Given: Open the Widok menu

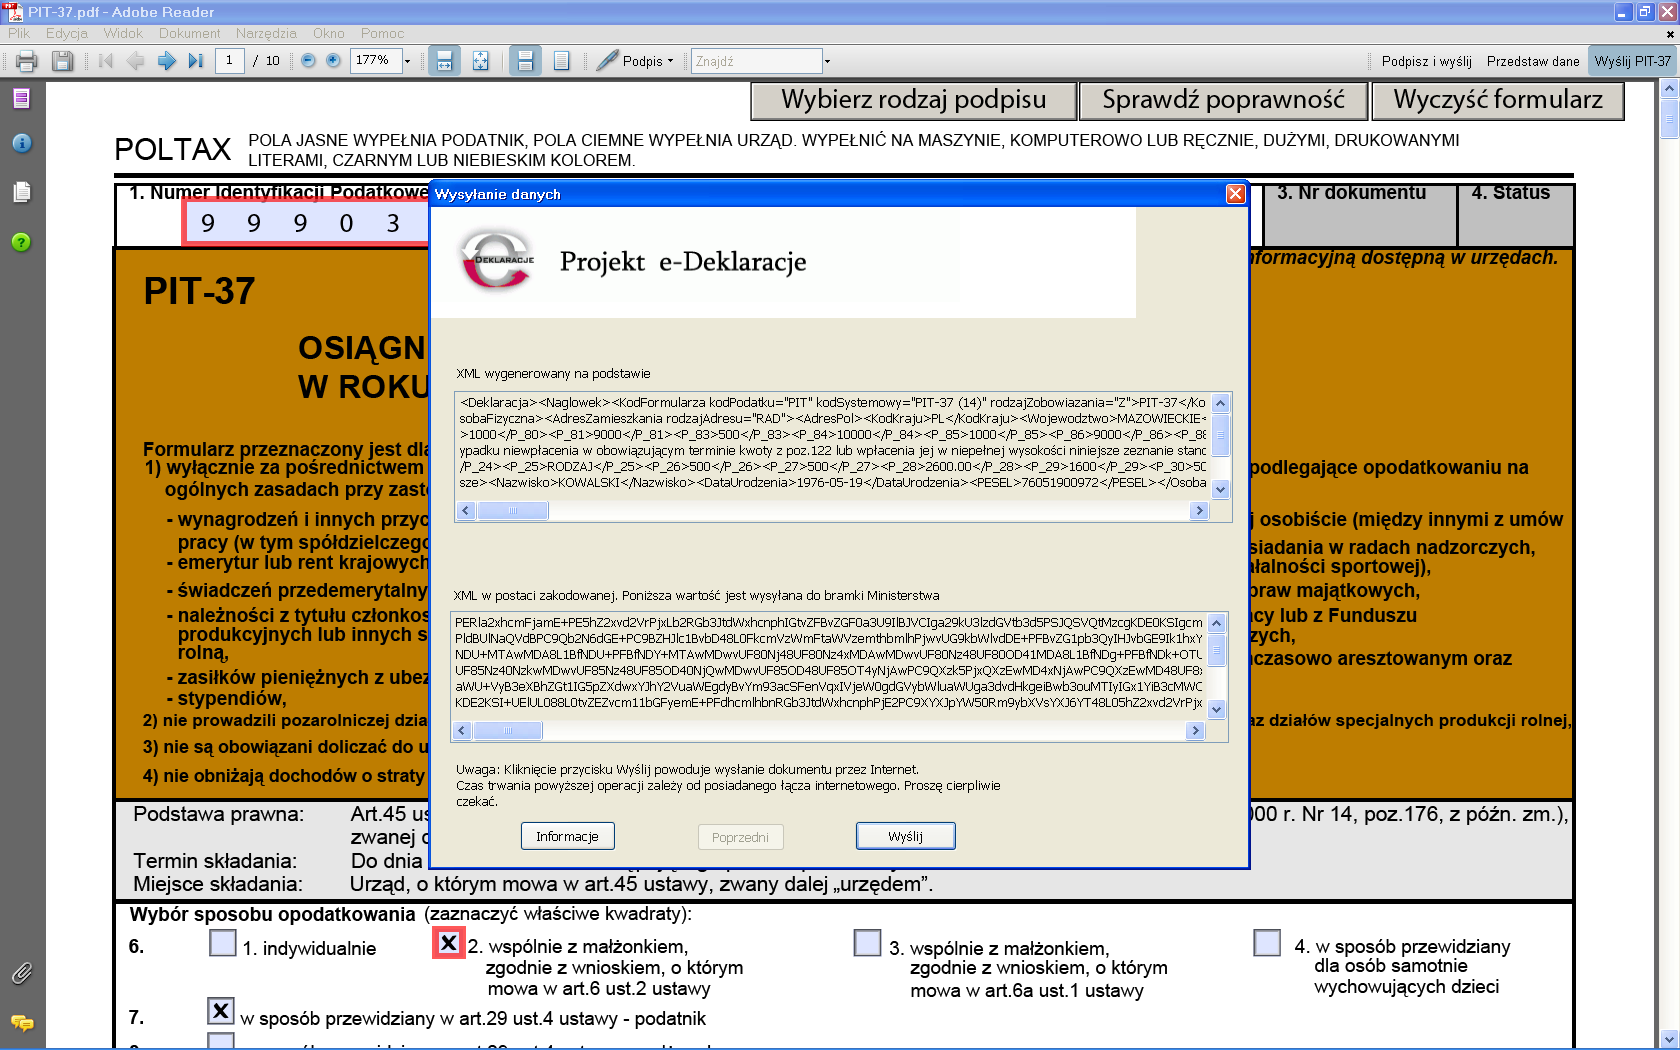Looking at the screenshot, I should pyautogui.click(x=123, y=33).
